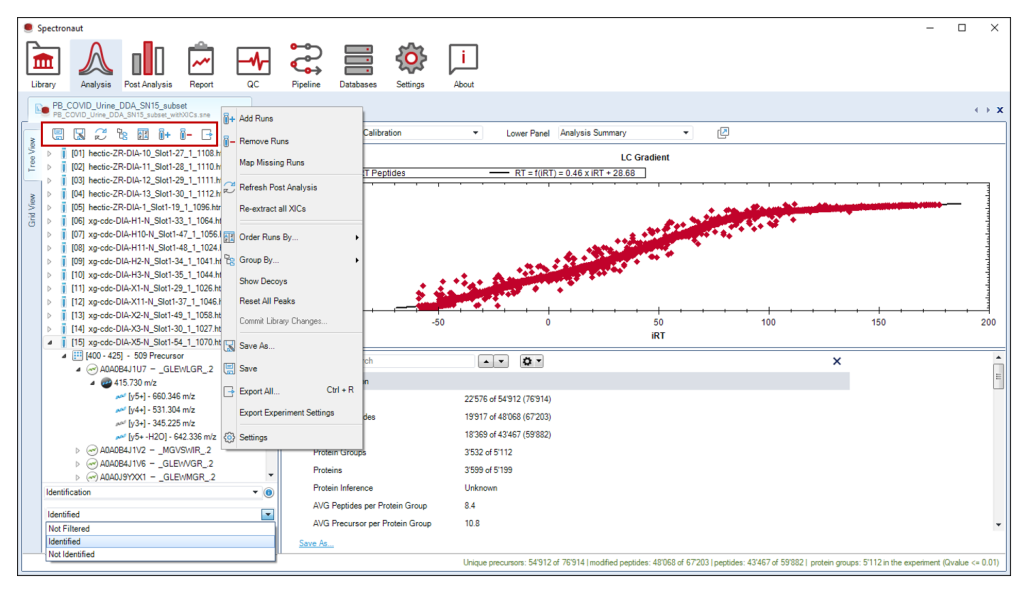The height and width of the screenshot is (594, 1029).
Task: Jump to the next search result arrow
Action: tap(501, 361)
